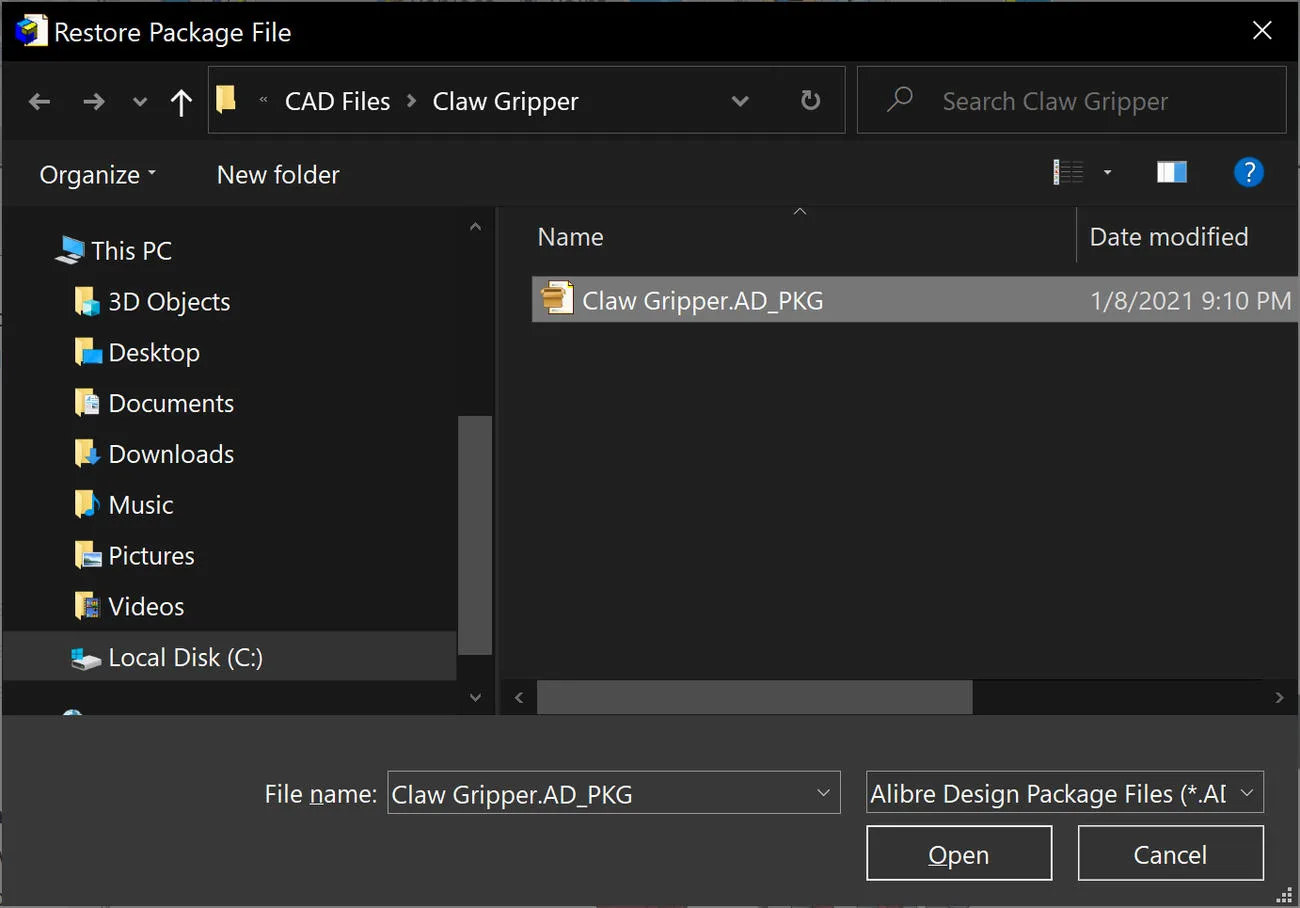Image resolution: width=1300 pixels, height=908 pixels.
Task: Refresh the Claw Gripper folder view
Action: (x=811, y=100)
